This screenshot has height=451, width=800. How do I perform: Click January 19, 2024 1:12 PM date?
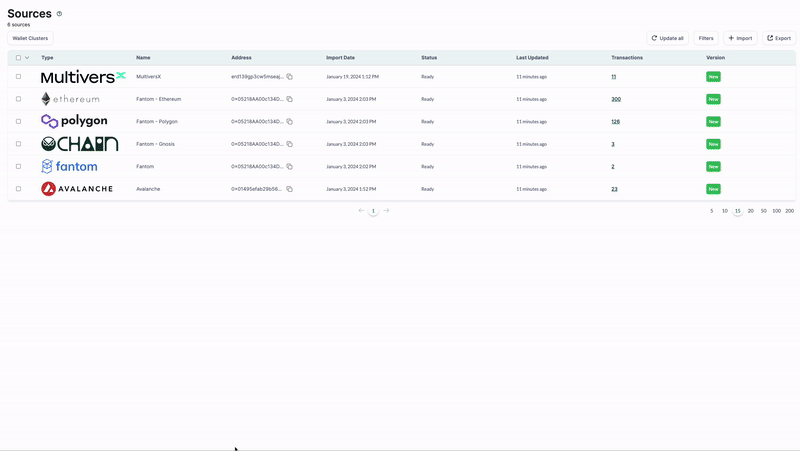tap(352, 77)
